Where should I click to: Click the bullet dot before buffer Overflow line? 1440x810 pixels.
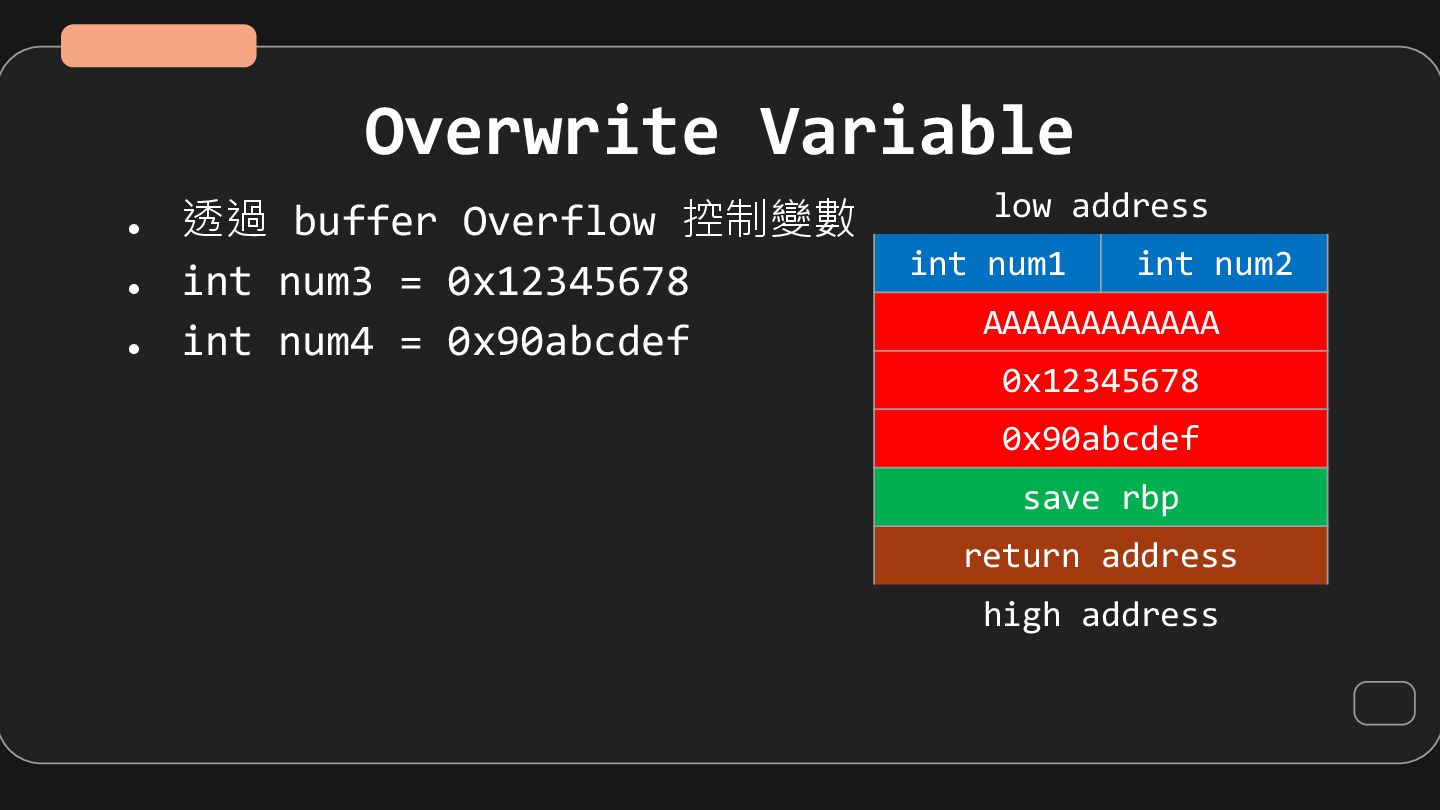pyautogui.click(x=134, y=228)
